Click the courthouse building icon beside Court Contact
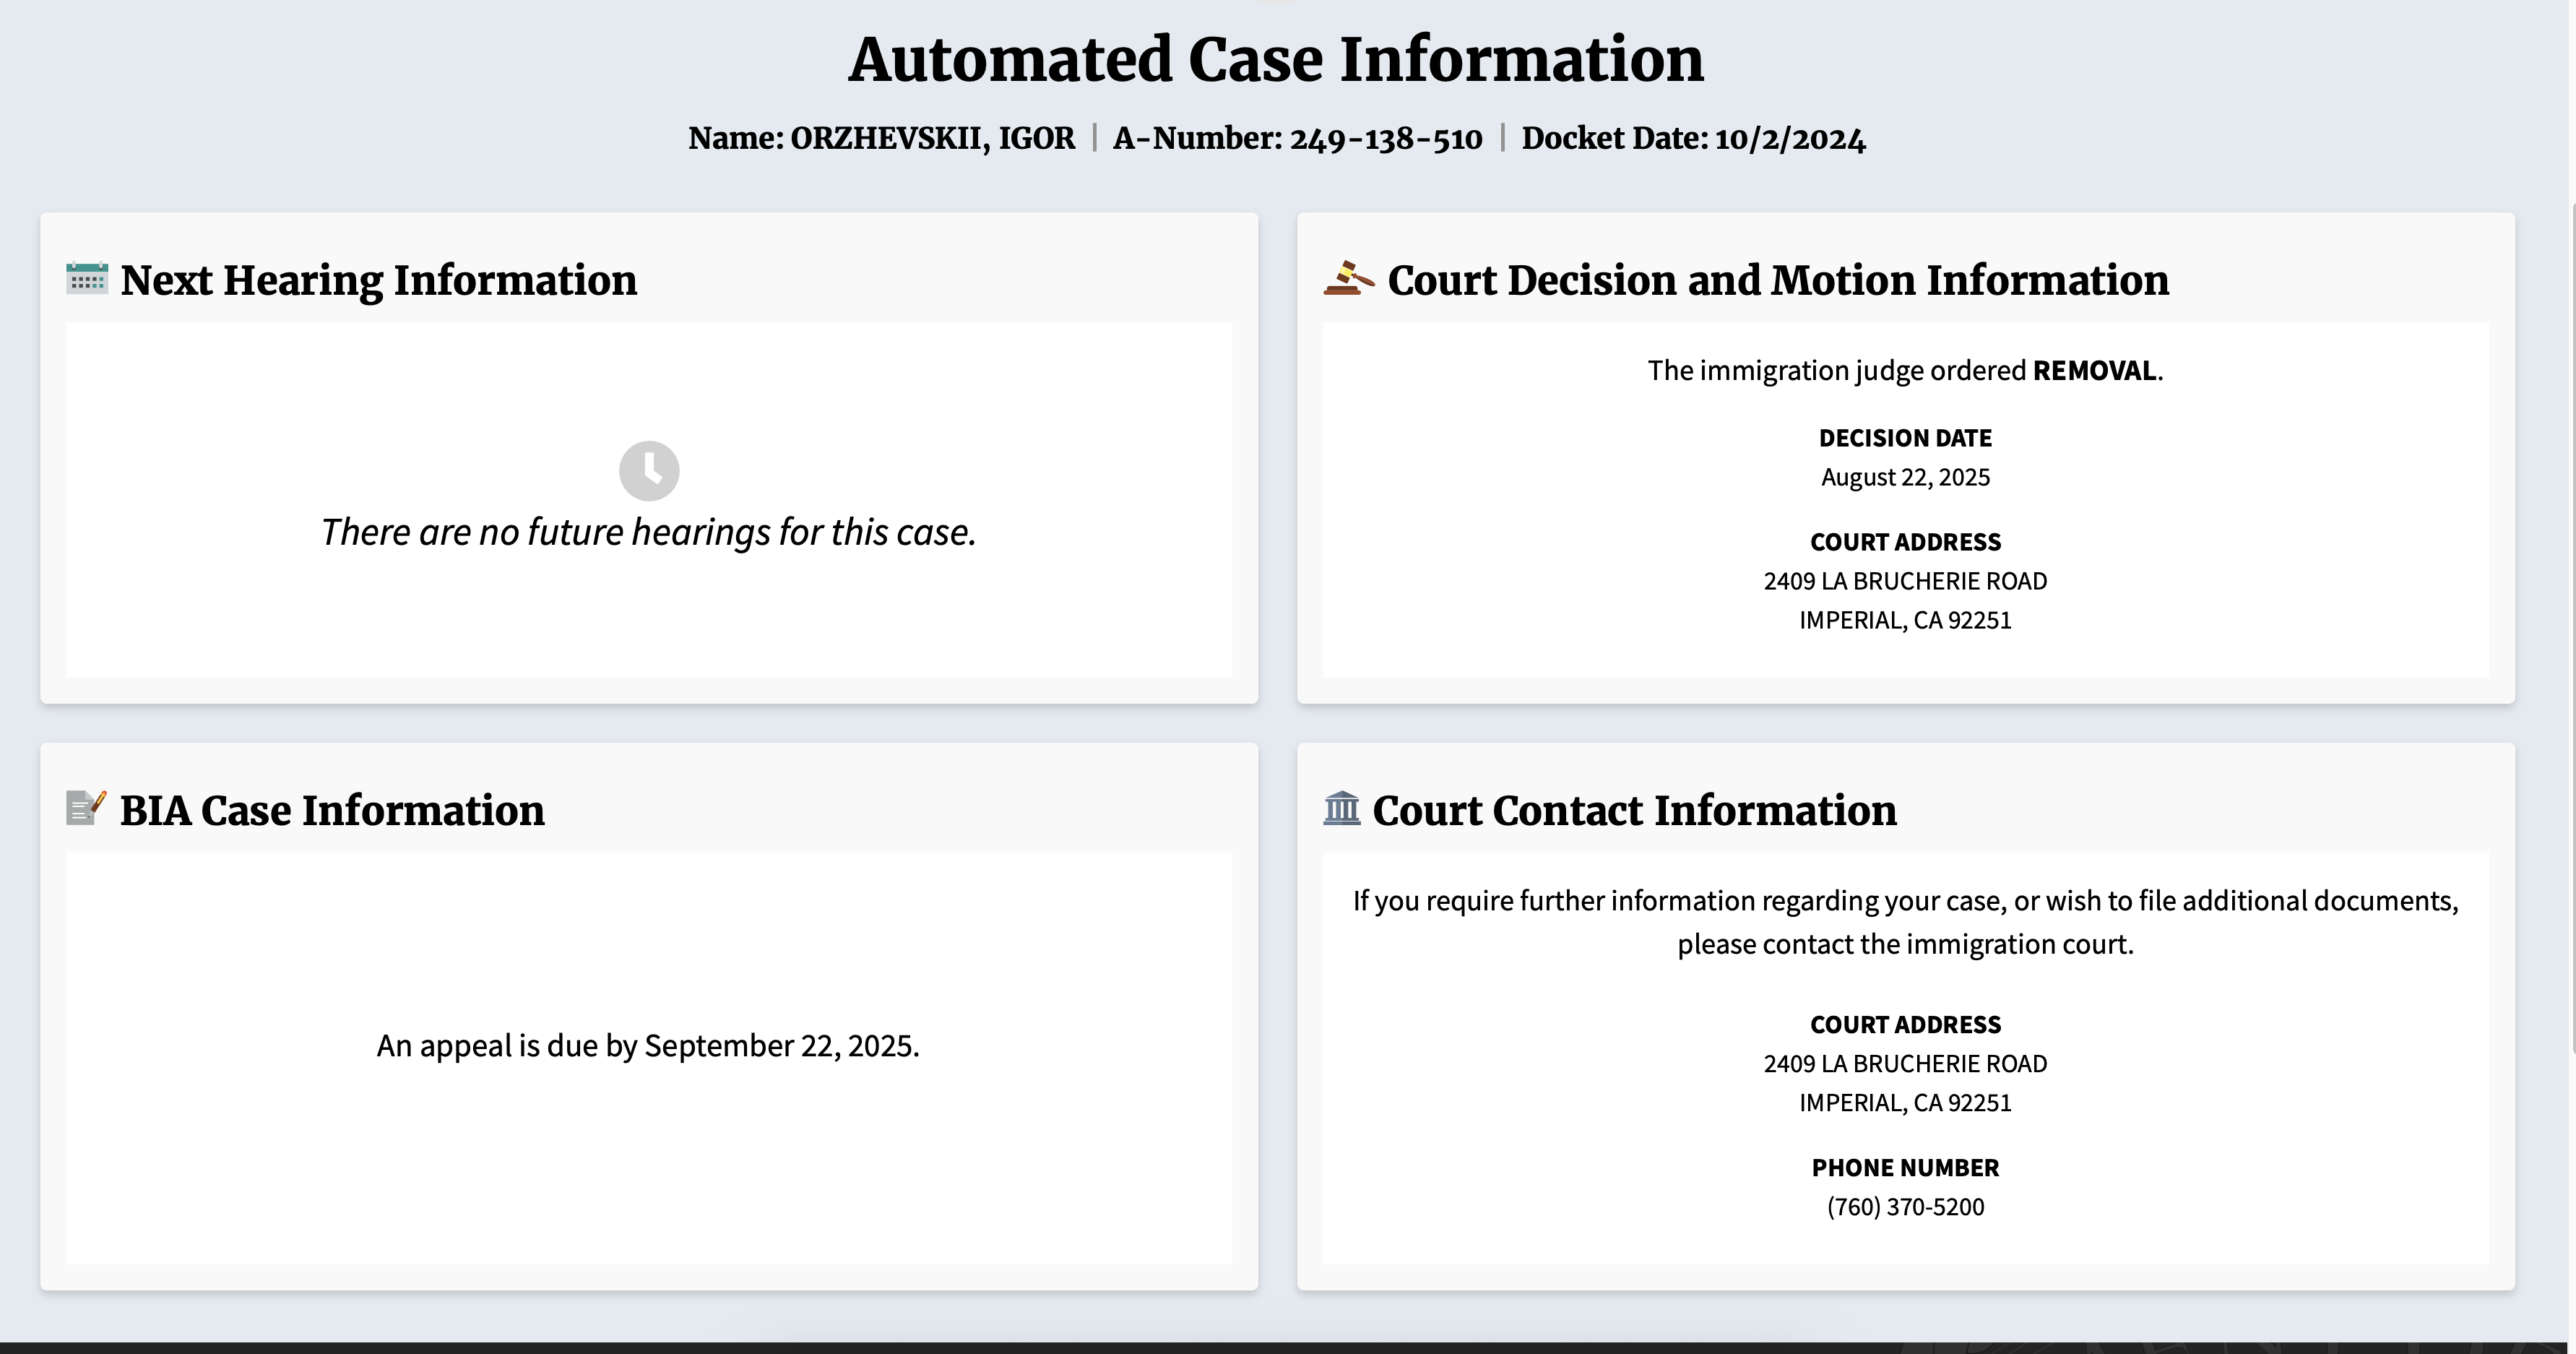2576x1354 pixels. pos(1341,808)
